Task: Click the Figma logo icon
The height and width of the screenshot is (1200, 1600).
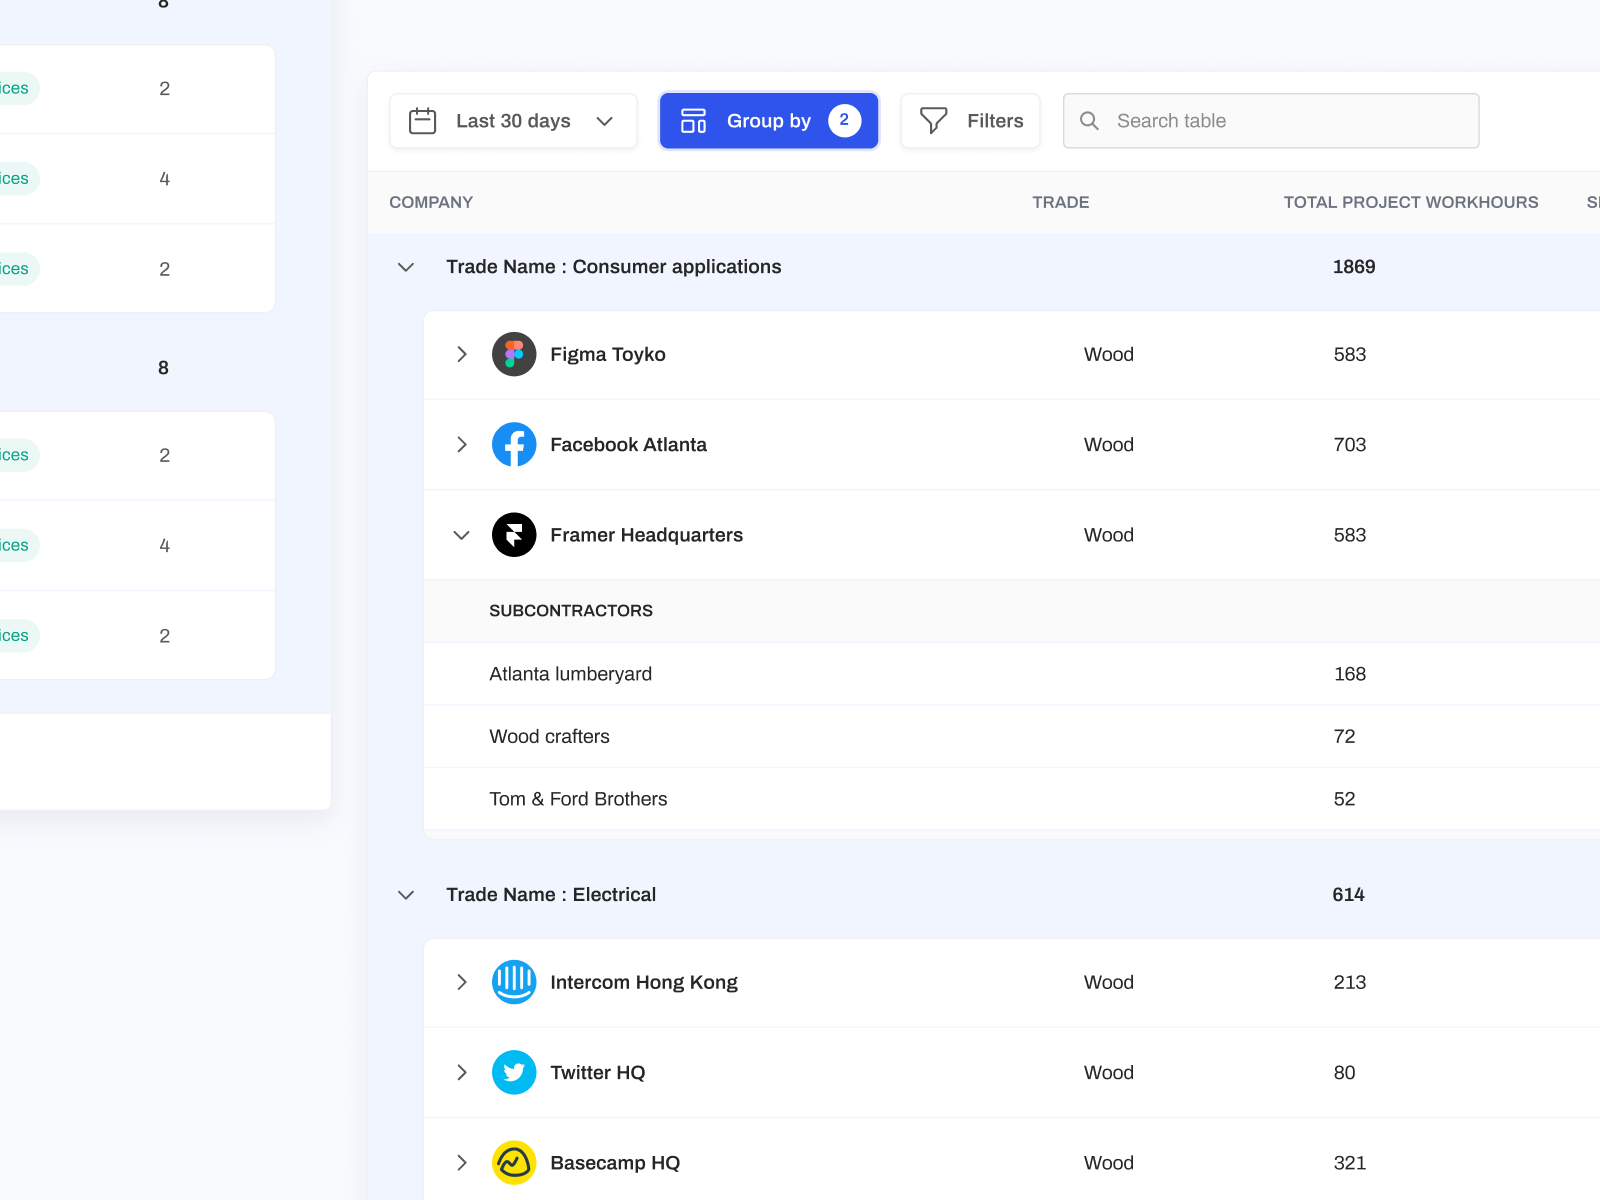Action: (514, 354)
